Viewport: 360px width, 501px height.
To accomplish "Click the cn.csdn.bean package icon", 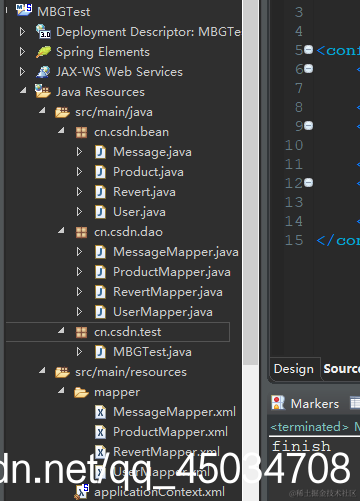I will coord(81,132).
